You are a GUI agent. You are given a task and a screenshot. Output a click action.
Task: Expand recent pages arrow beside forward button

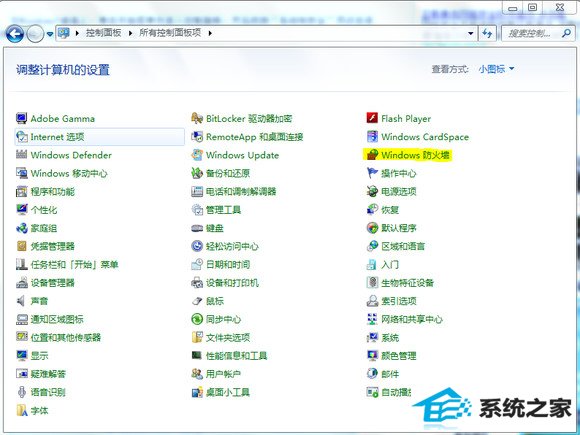50,34
